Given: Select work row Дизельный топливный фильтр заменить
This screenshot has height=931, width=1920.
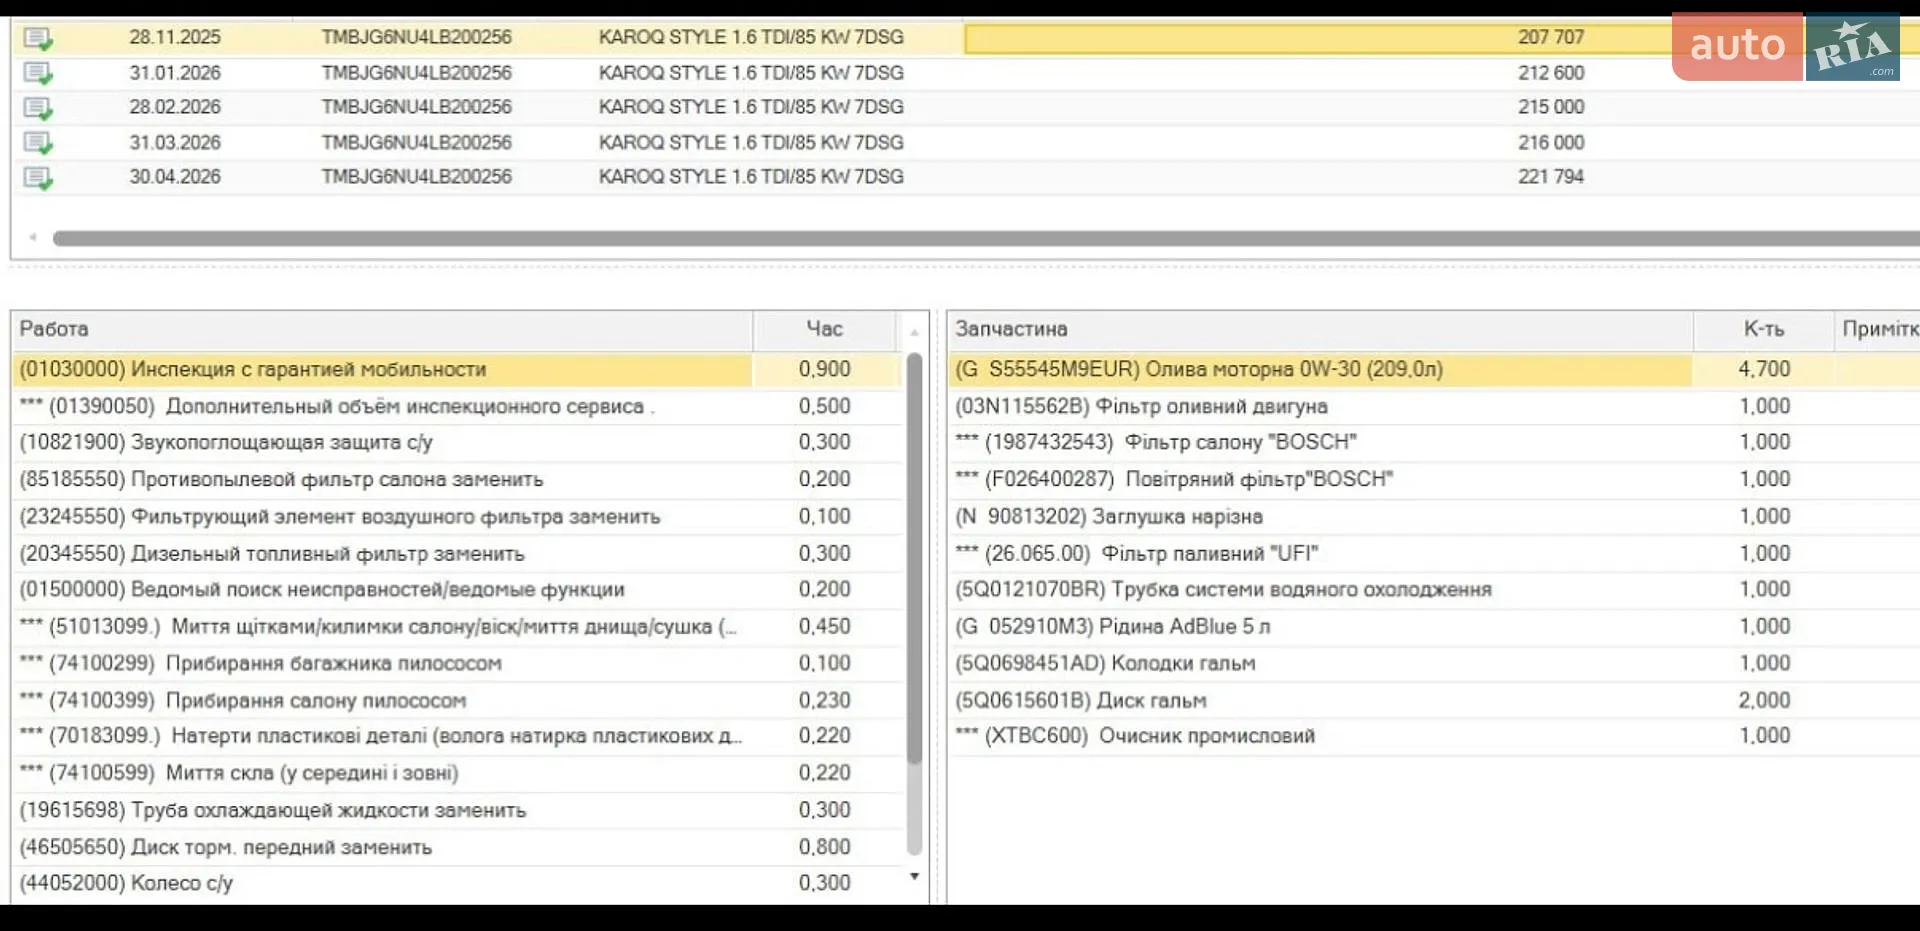Looking at the screenshot, I should (x=457, y=554).
